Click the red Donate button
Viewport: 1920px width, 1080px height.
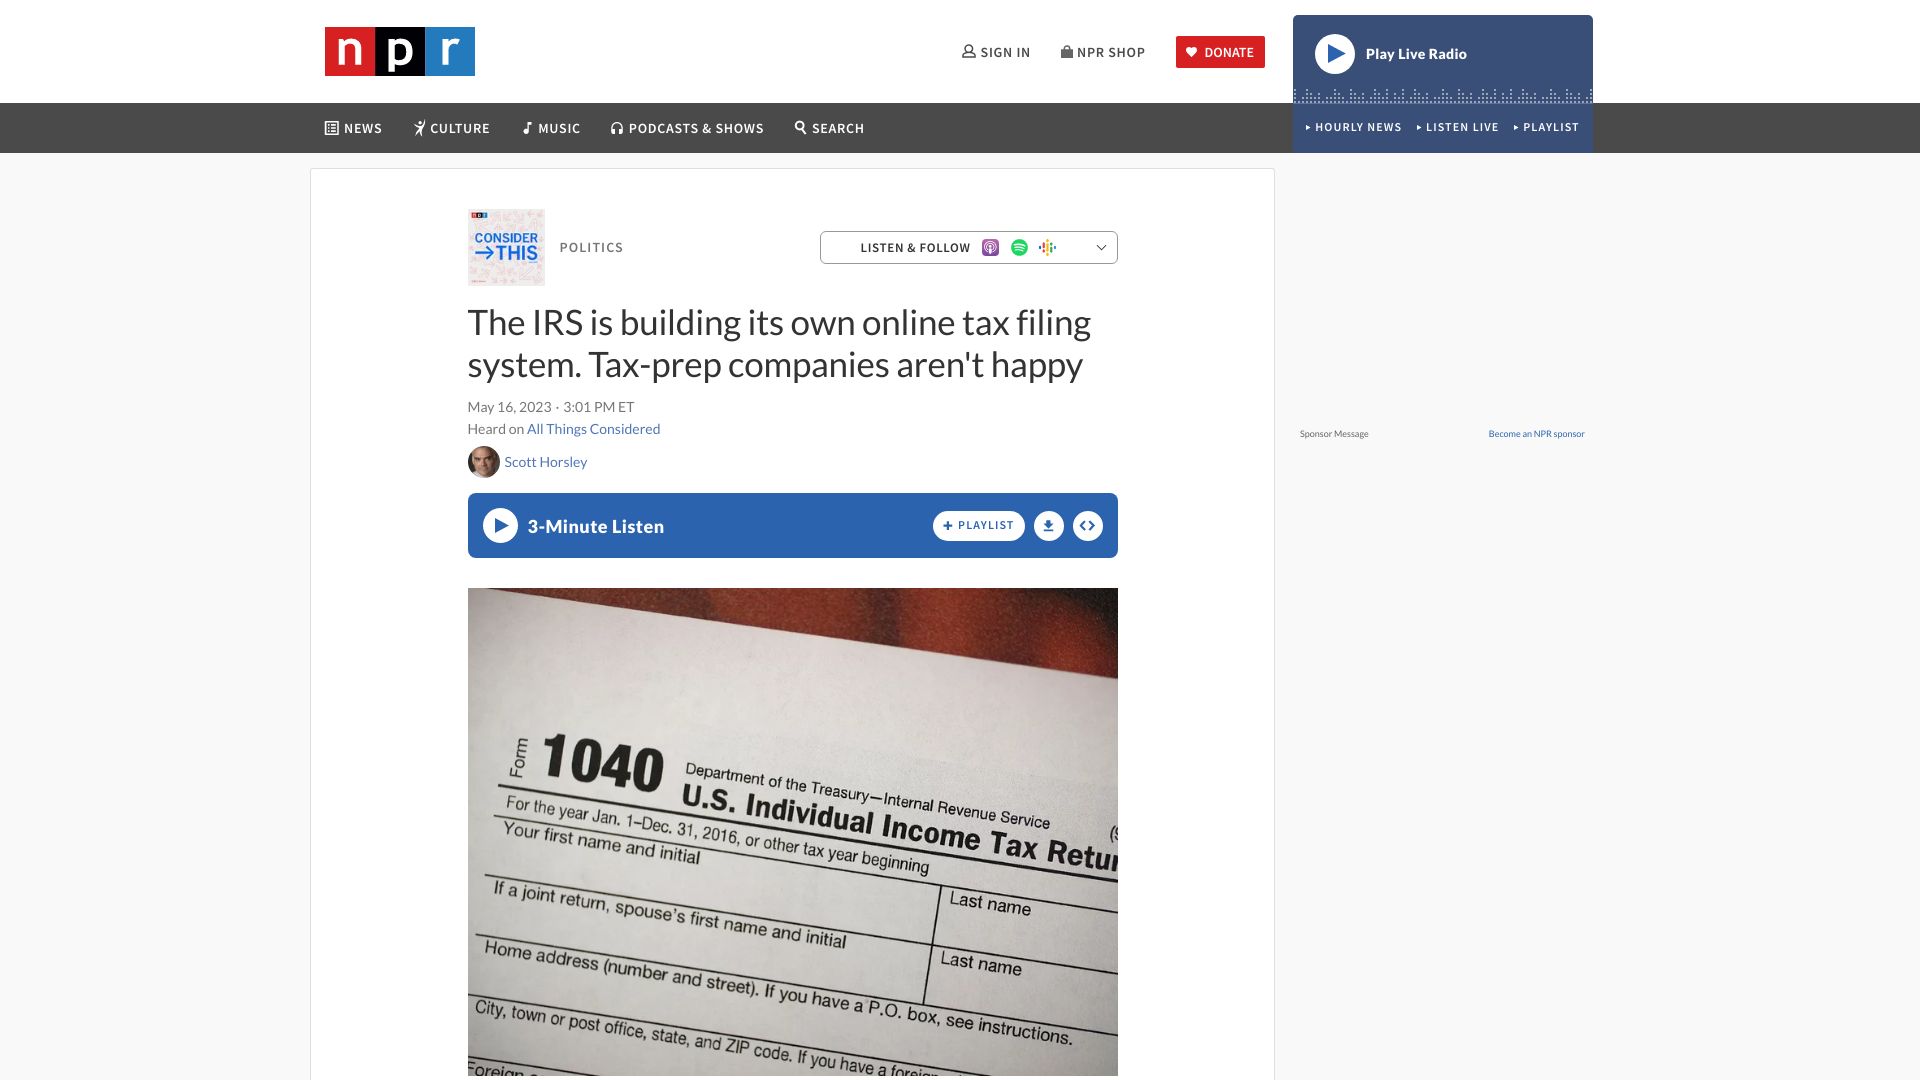click(1220, 52)
